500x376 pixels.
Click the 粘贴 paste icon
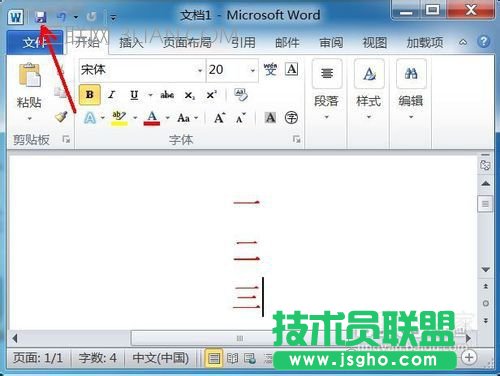tap(29, 75)
